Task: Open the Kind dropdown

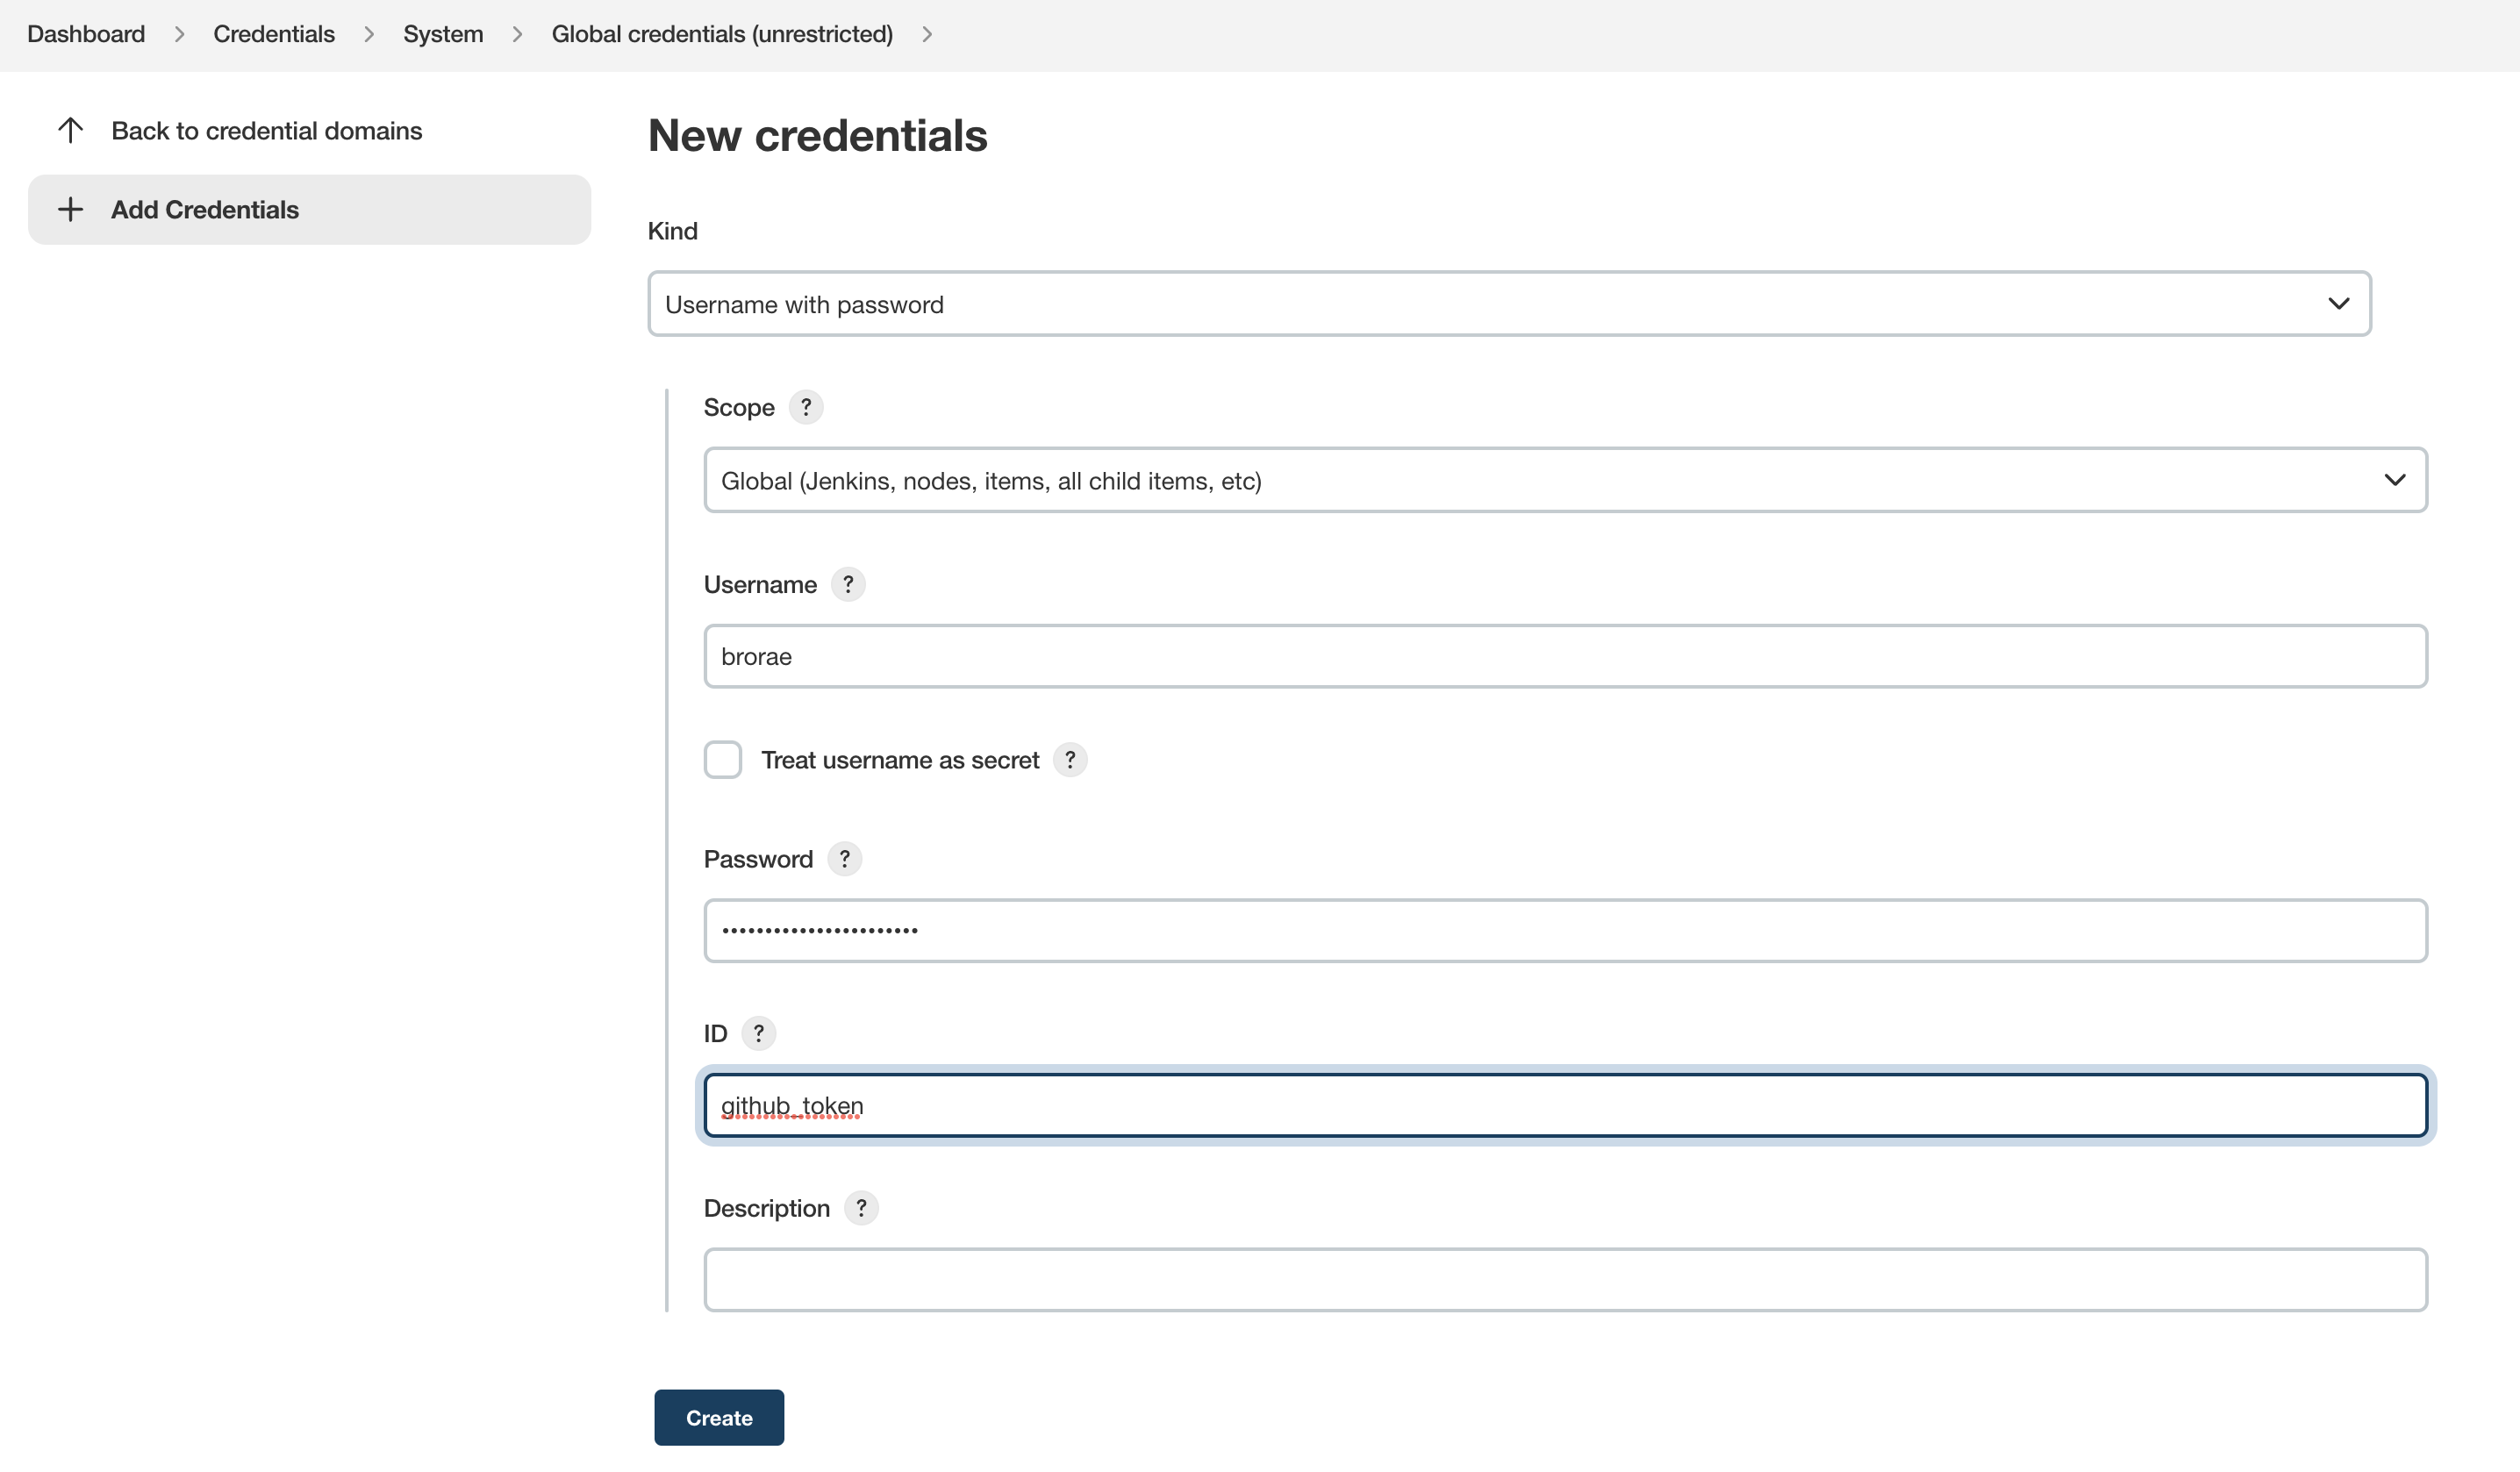Action: [1508, 304]
